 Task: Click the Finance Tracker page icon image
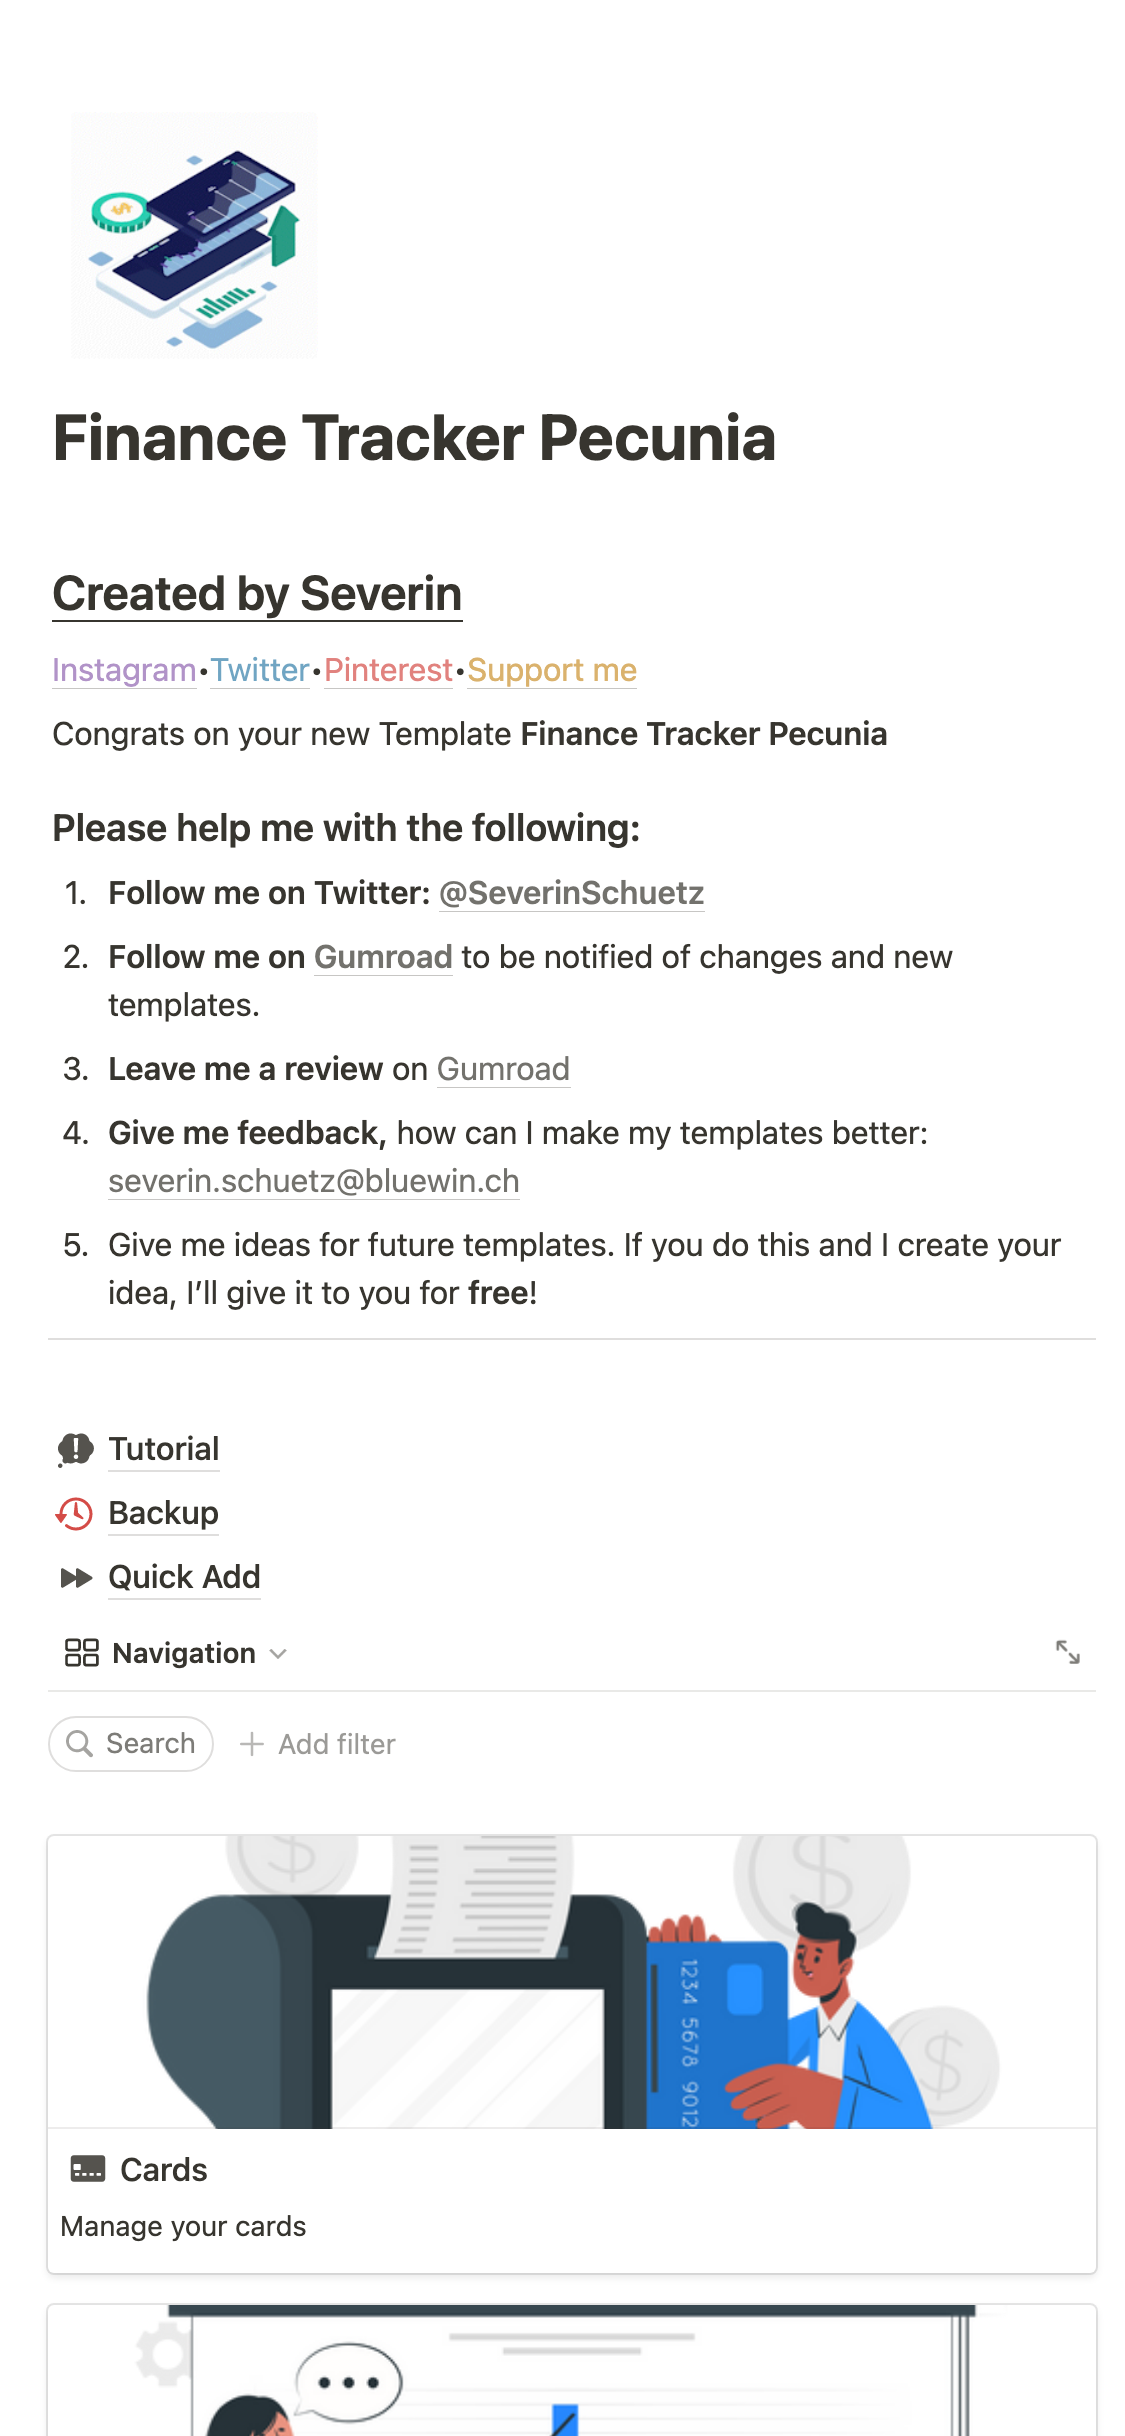[194, 235]
